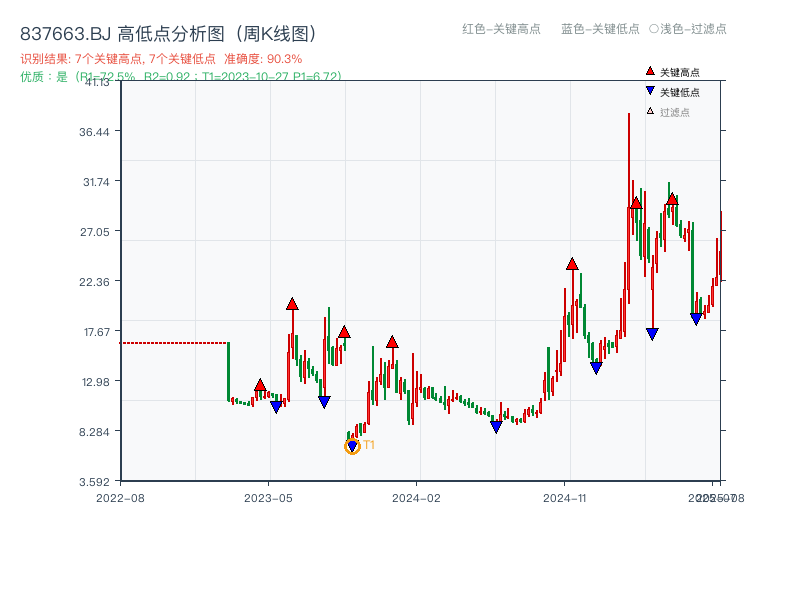
Task: Toggle 过滤点 series visibility via legend entry
Action: (x=672, y=110)
